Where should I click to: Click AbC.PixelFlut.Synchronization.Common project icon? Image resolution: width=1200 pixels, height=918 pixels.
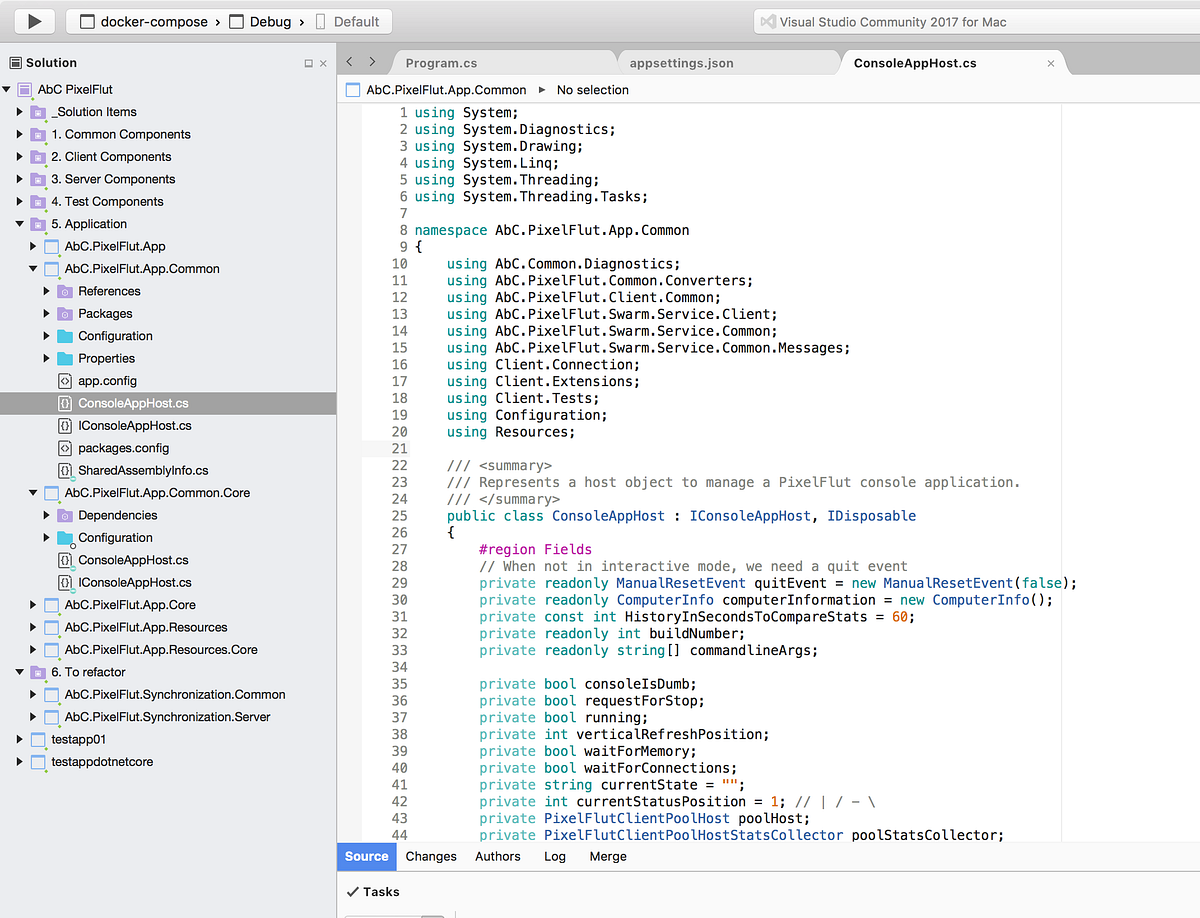point(51,694)
